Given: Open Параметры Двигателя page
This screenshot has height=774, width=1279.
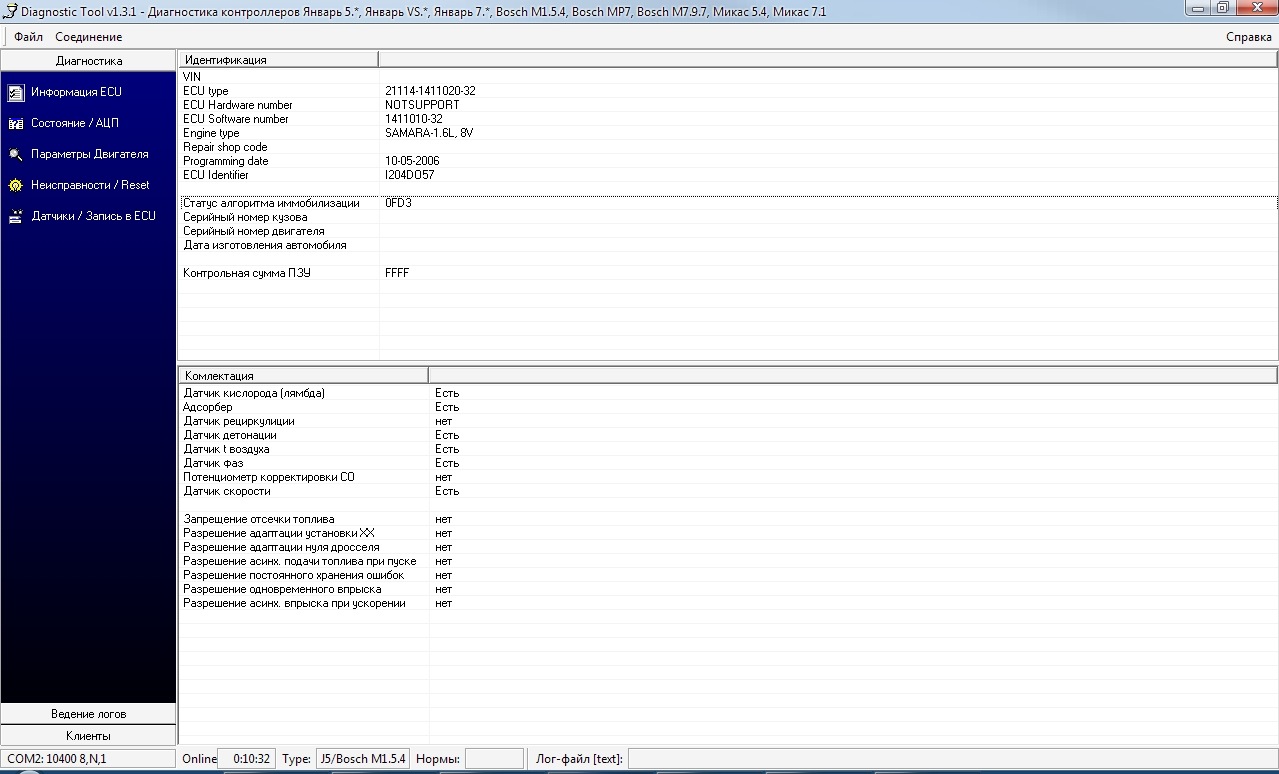Looking at the screenshot, I should (x=90, y=154).
